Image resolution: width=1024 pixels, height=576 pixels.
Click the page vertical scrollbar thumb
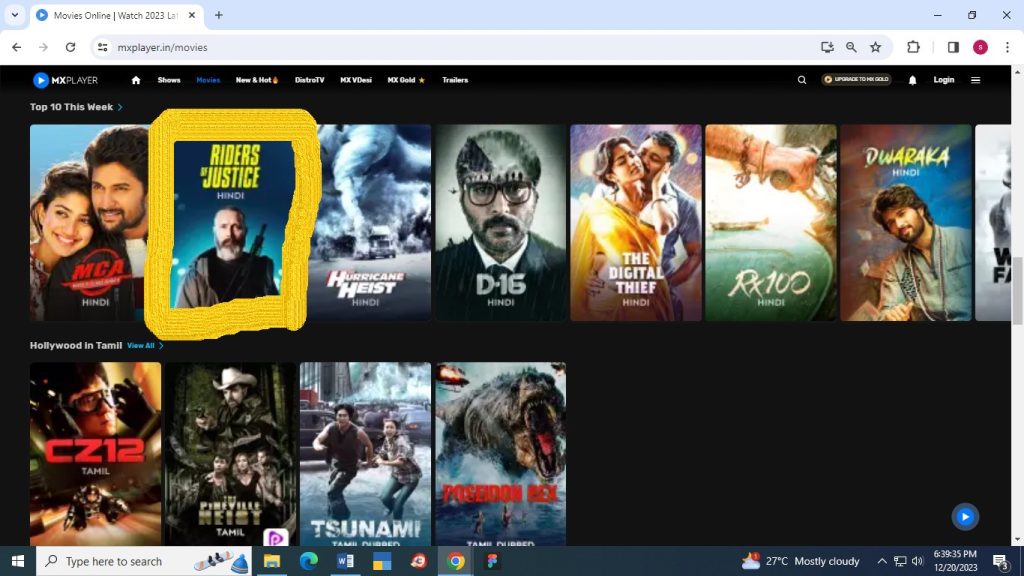point(1017,290)
